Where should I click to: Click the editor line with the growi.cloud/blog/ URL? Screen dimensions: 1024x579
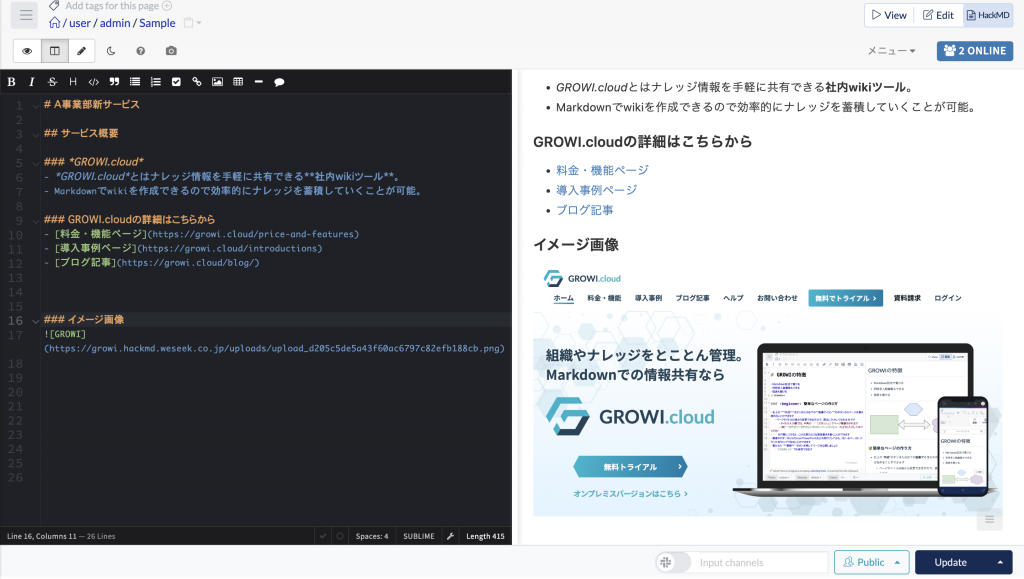pos(152,262)
